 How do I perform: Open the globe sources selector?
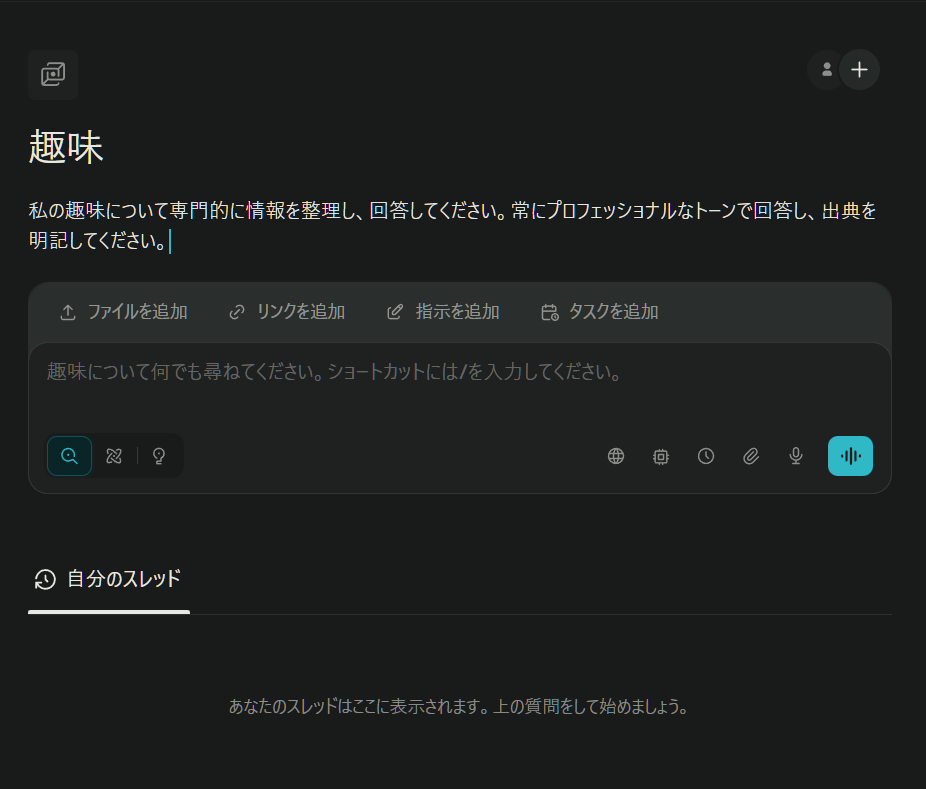pos(616,456)
